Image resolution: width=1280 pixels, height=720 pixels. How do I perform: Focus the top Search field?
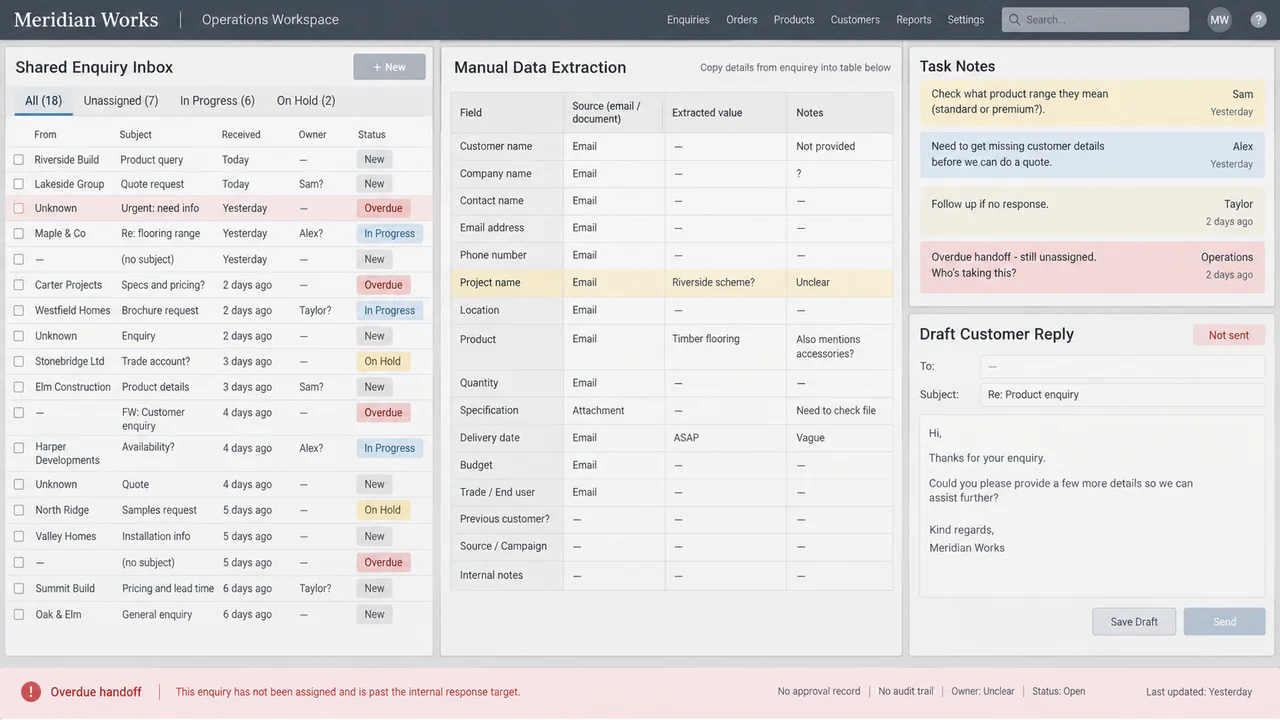[1096, 20]
